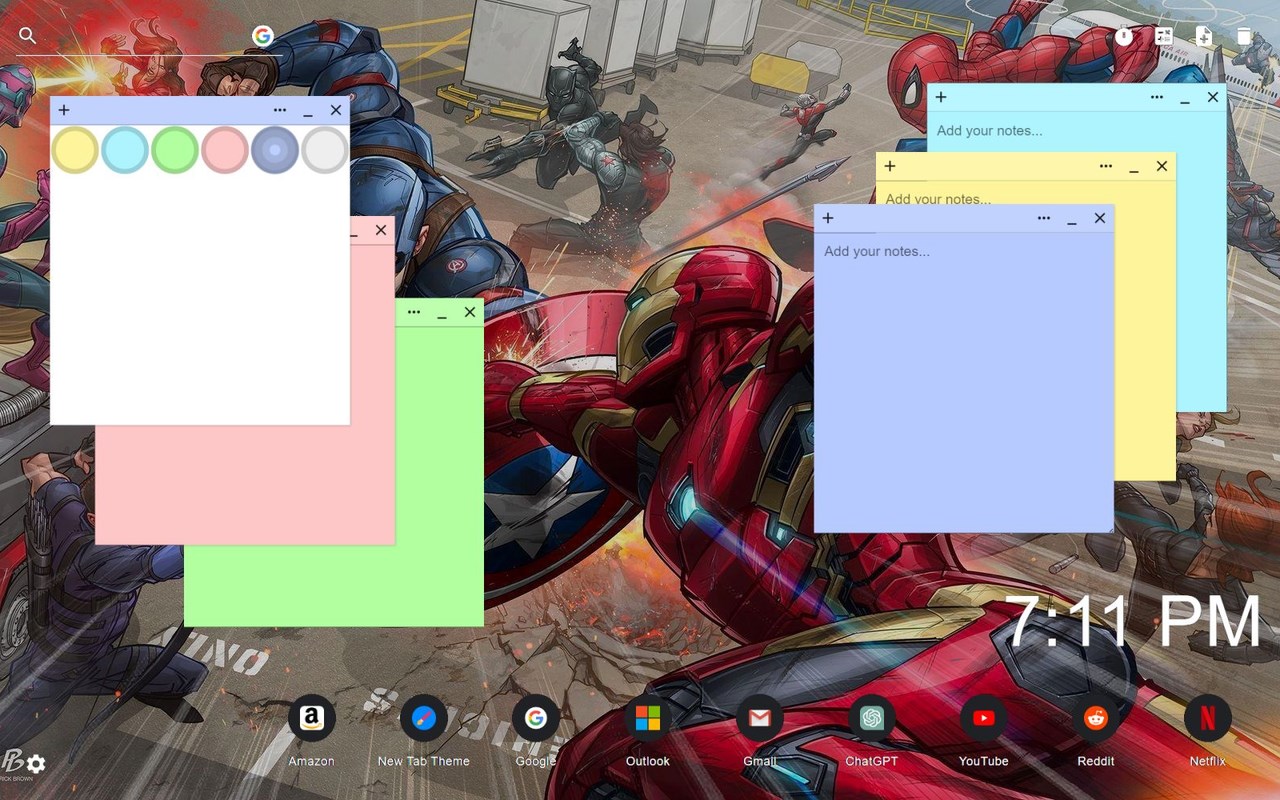Add new note from yellow note's plus

tap(890, 166)
